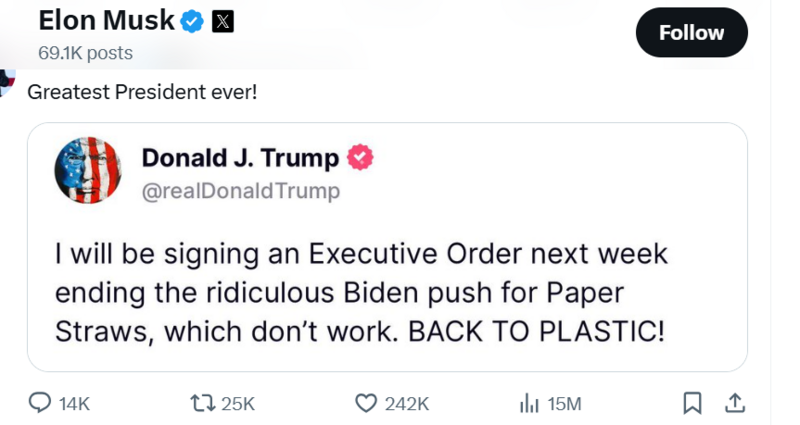The image size is (800, 425).
Task: Click Trump's flag-themed avatar
Action: [x=87, y=170]
